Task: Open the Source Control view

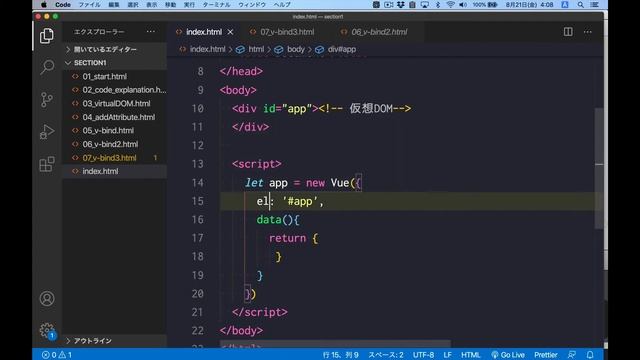Action: point(47,99)
